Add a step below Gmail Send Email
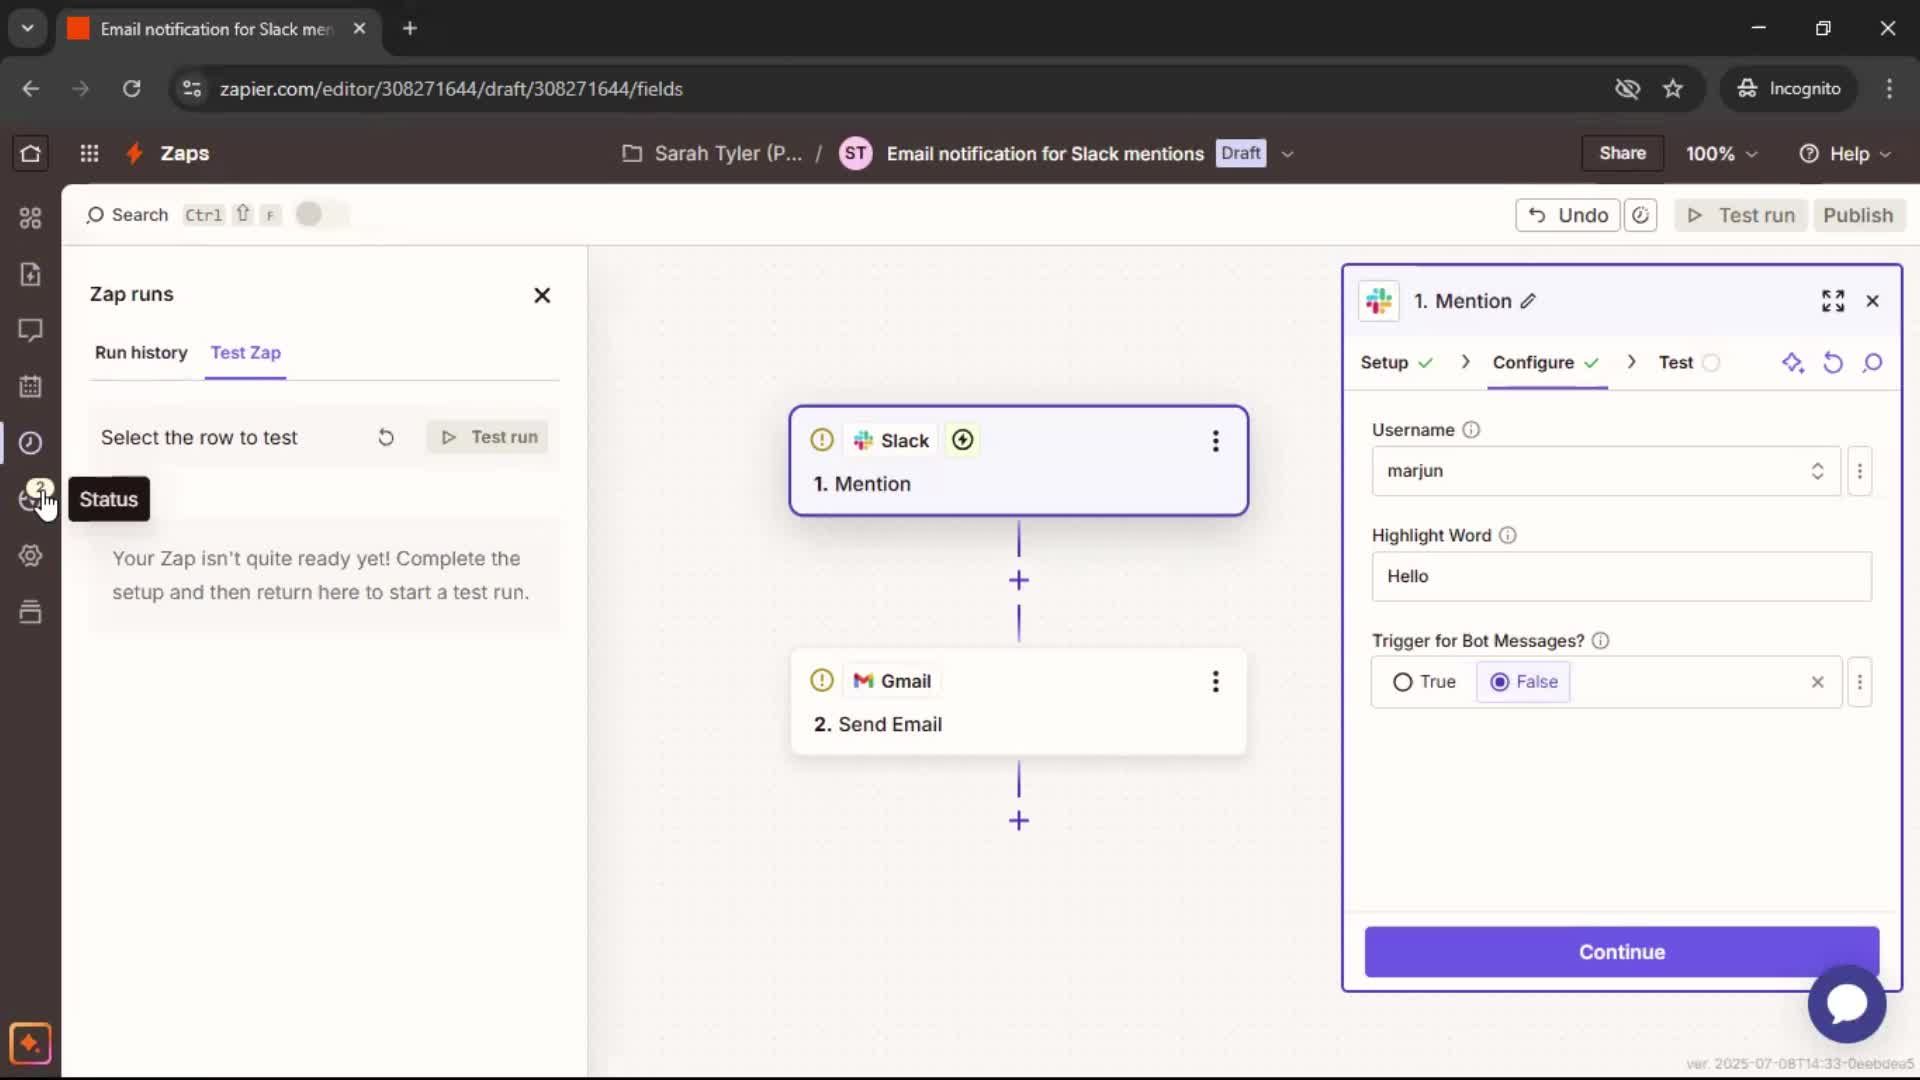 pos(1019,820)
